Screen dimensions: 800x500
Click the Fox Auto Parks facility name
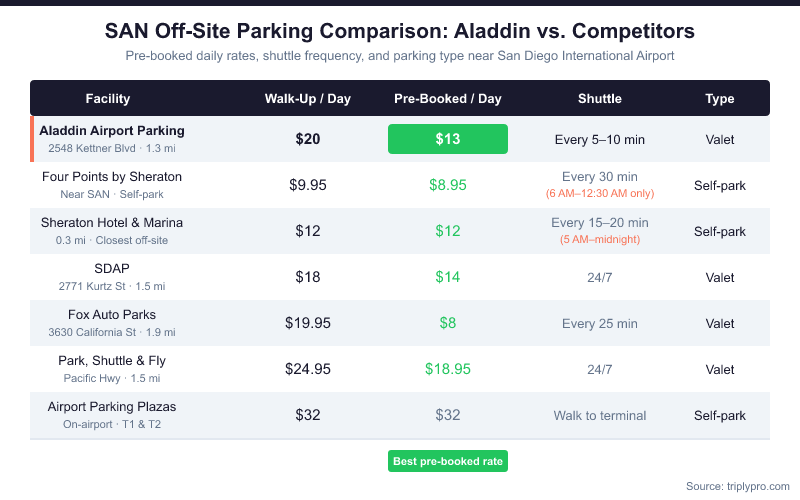[x=112, y=315]
